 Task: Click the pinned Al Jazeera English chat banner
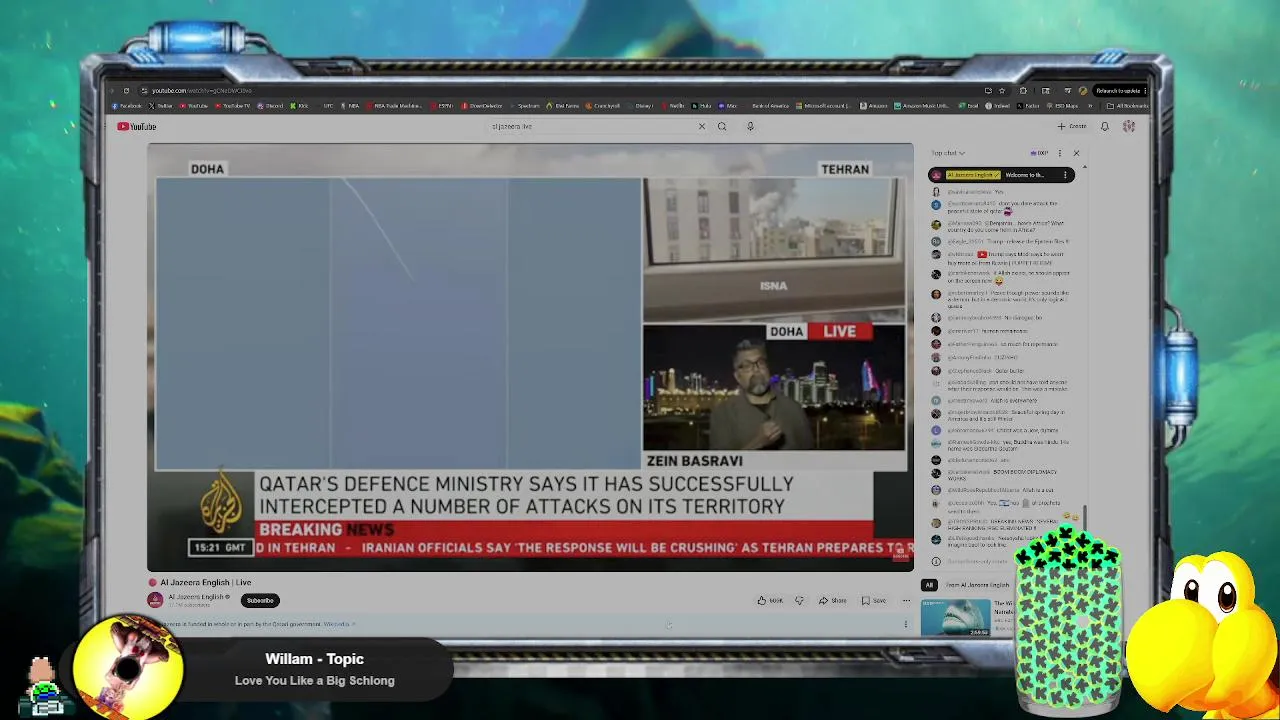pos(1001,175)
